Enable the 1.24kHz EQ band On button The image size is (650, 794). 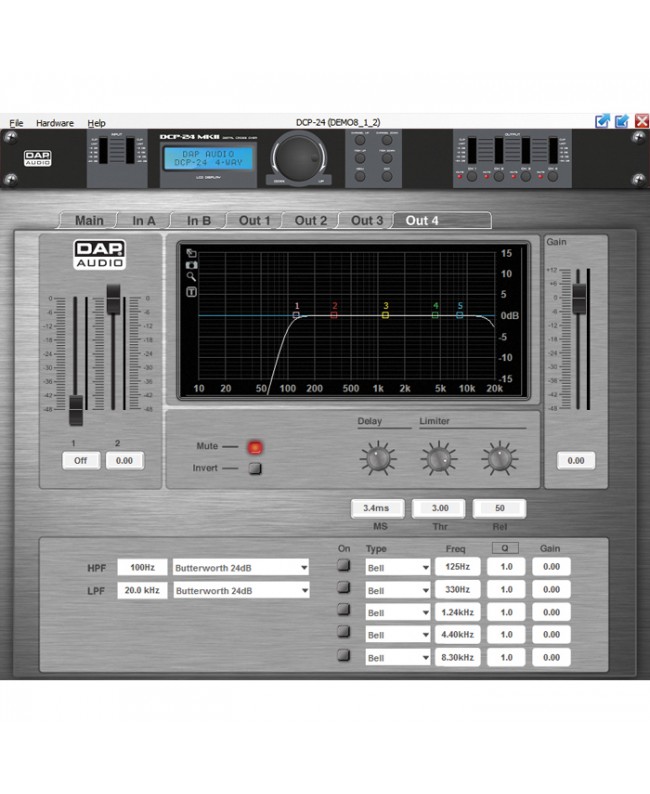tap(344, 609)
